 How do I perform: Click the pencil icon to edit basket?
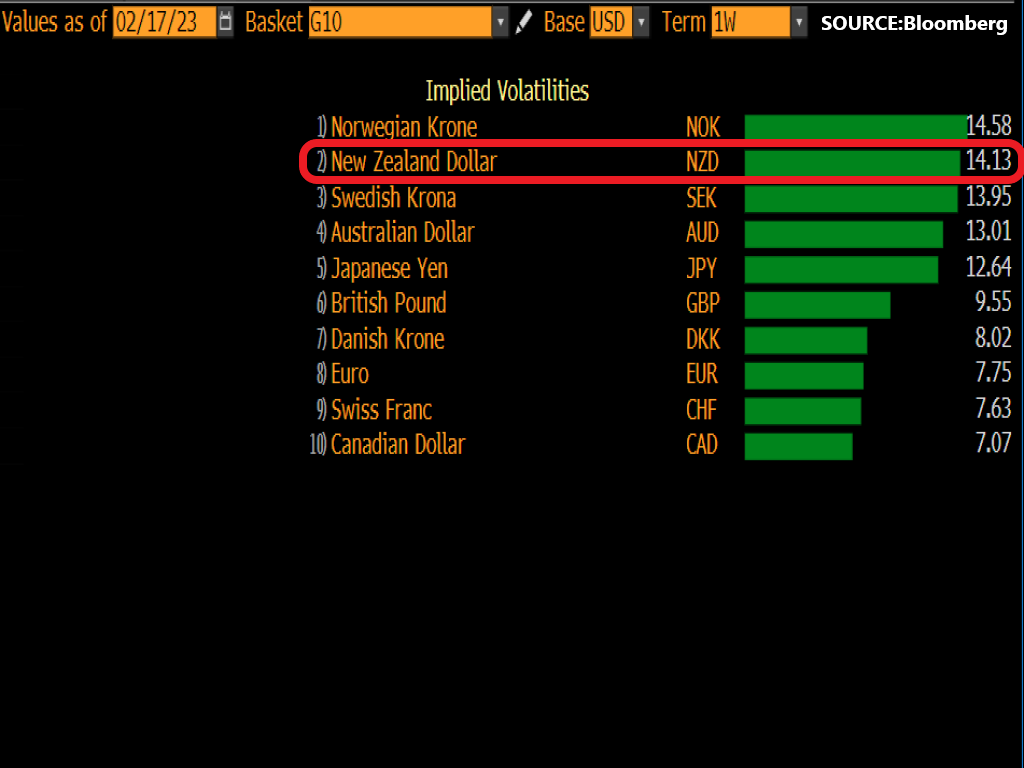(523, 22)
